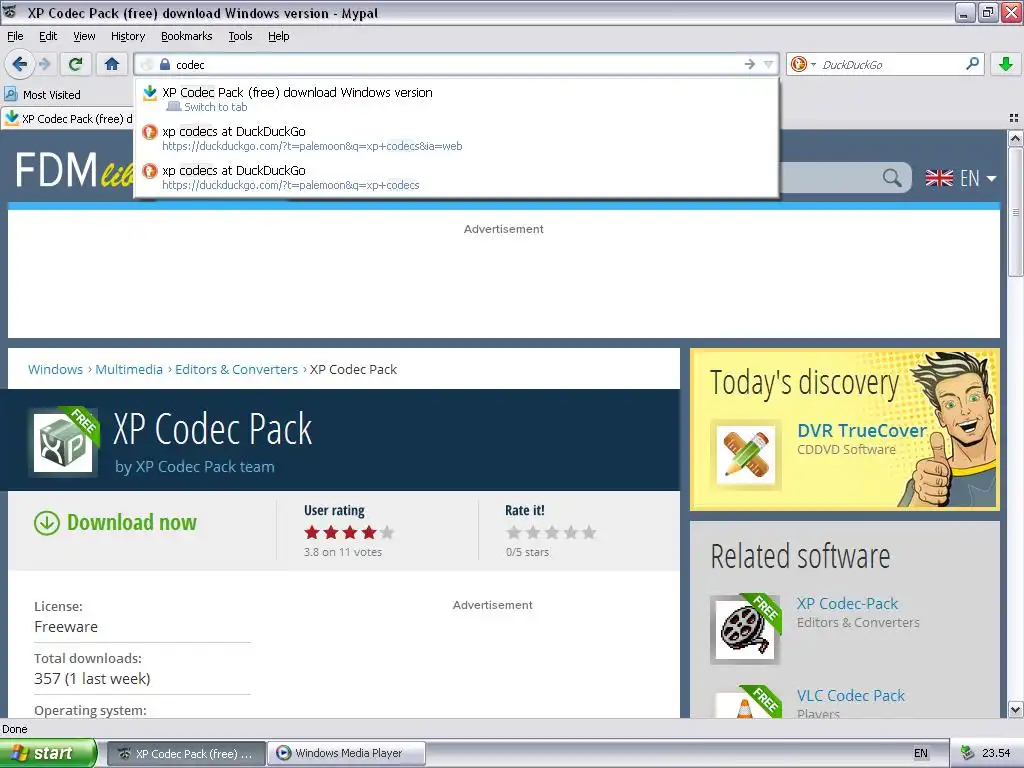
Task: Switch to Windows Media Player taskbar button
Action: pyautogui.click(x=347, y=753)
